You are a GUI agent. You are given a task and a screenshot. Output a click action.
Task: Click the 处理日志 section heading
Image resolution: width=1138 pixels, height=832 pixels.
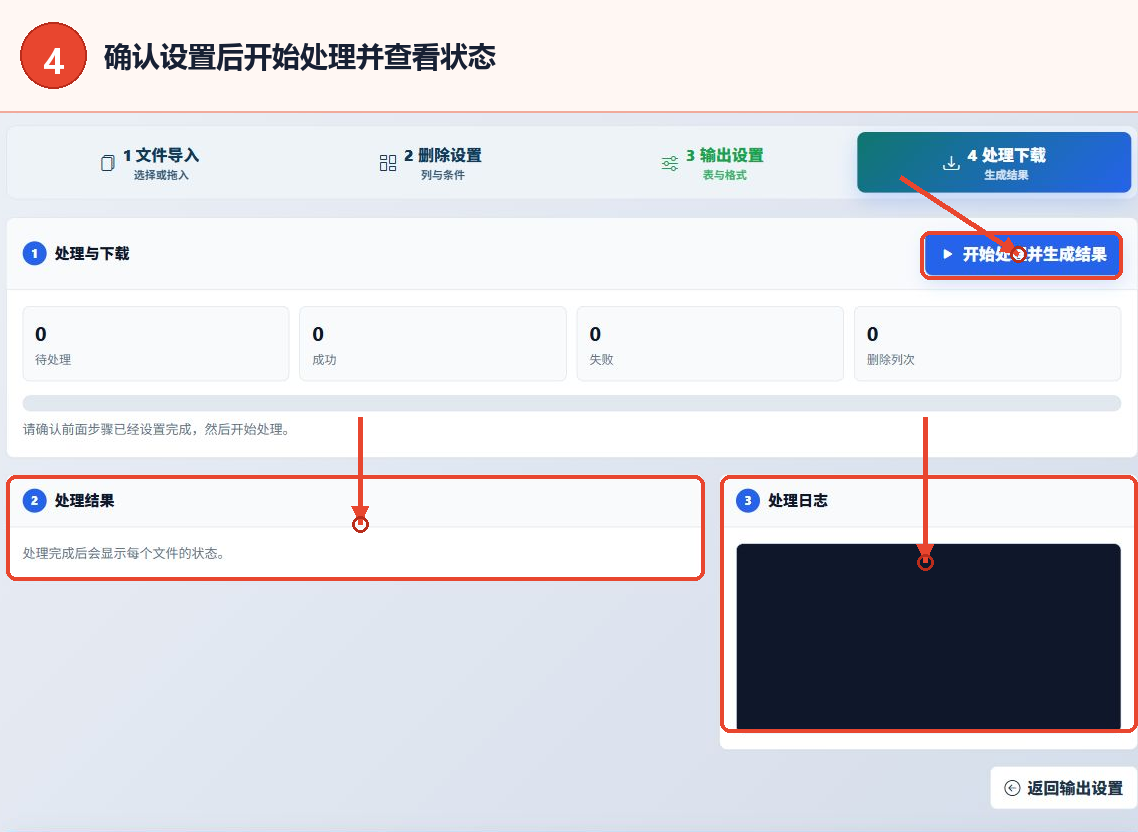pos(798,500)
